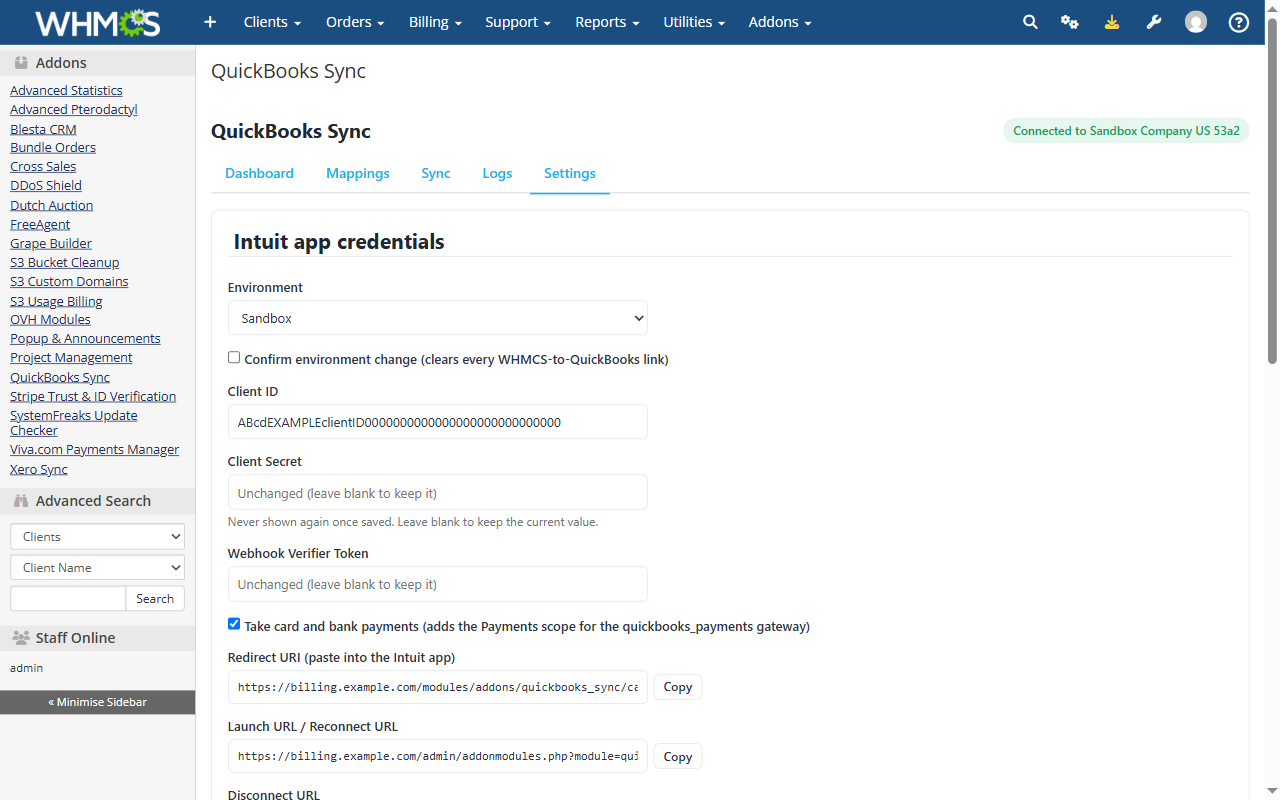Viewport: 1280px width, 800px height.
Task: Minimise the sidebar
Action: (98, 702)
